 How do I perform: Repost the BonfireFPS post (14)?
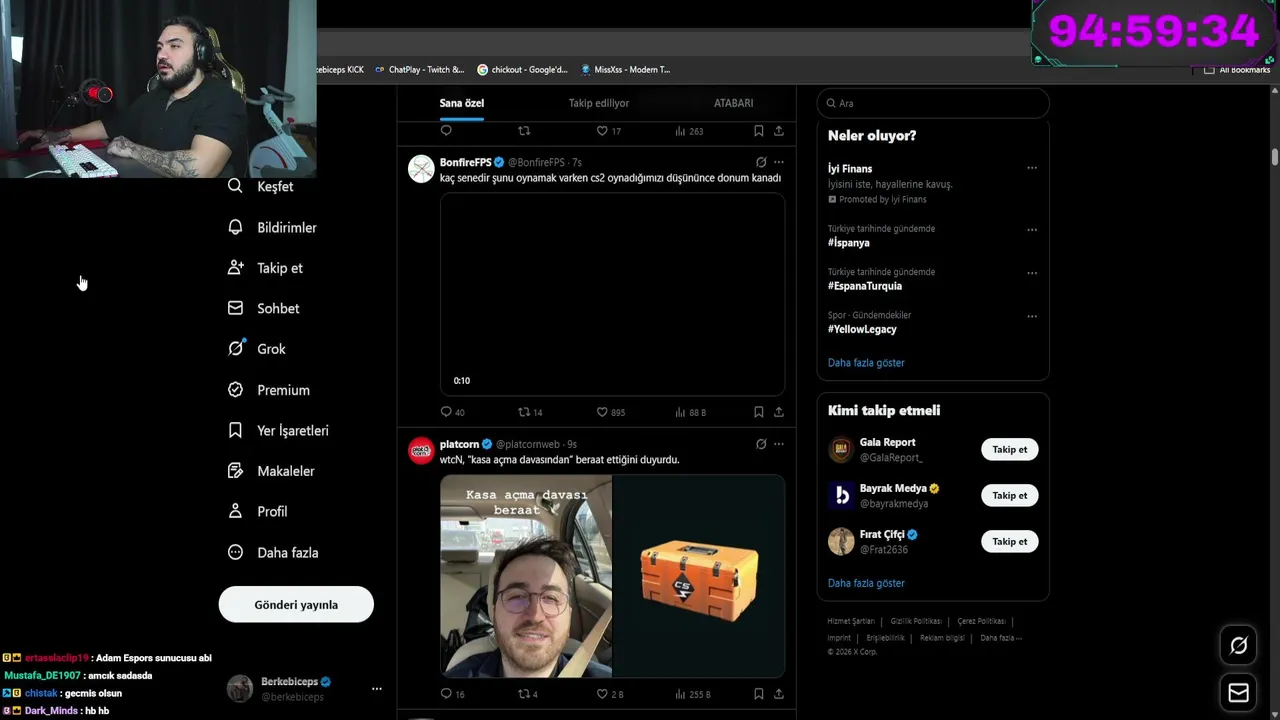coord(530,412)
